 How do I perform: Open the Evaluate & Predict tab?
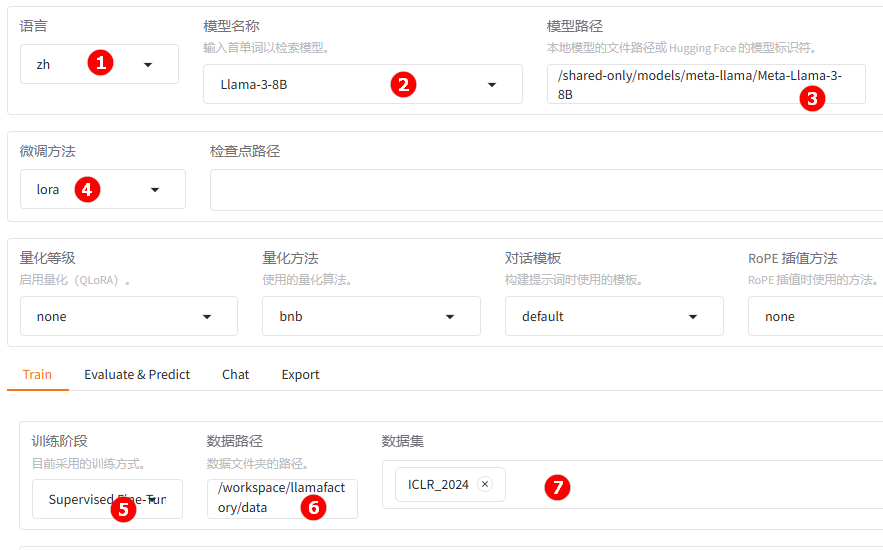[137, 375]
